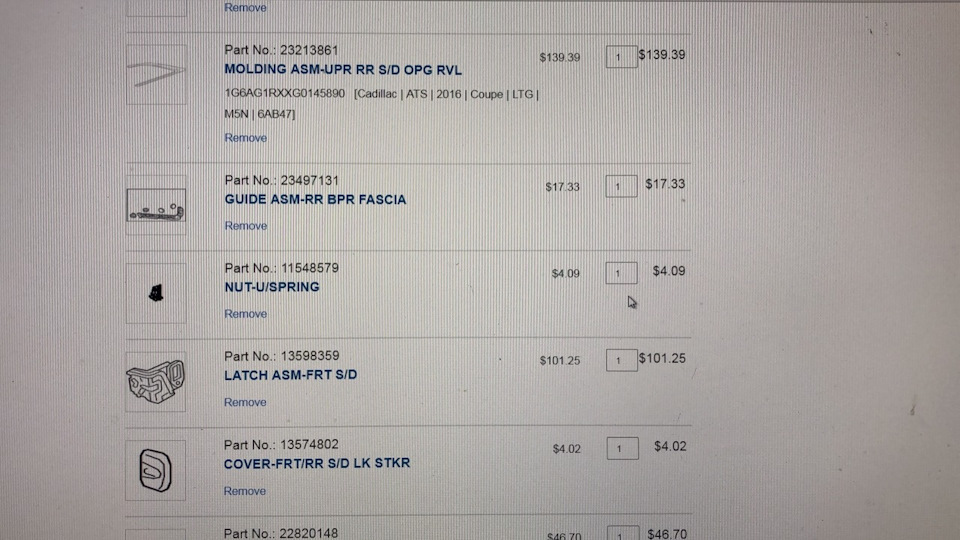Open the GUIDE ASM-RR BPR FASCIA thumbnail
The height and width of the screenshot is (540, 960).
coord(156,206)
